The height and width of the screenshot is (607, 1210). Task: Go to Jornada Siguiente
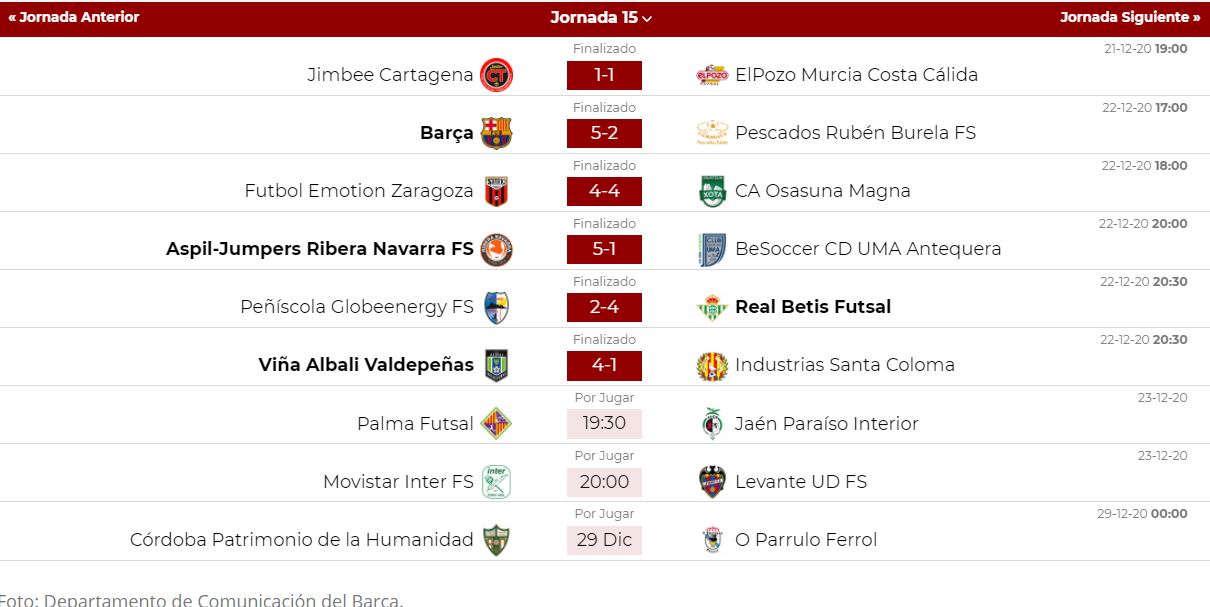[x=1130, y=18]
